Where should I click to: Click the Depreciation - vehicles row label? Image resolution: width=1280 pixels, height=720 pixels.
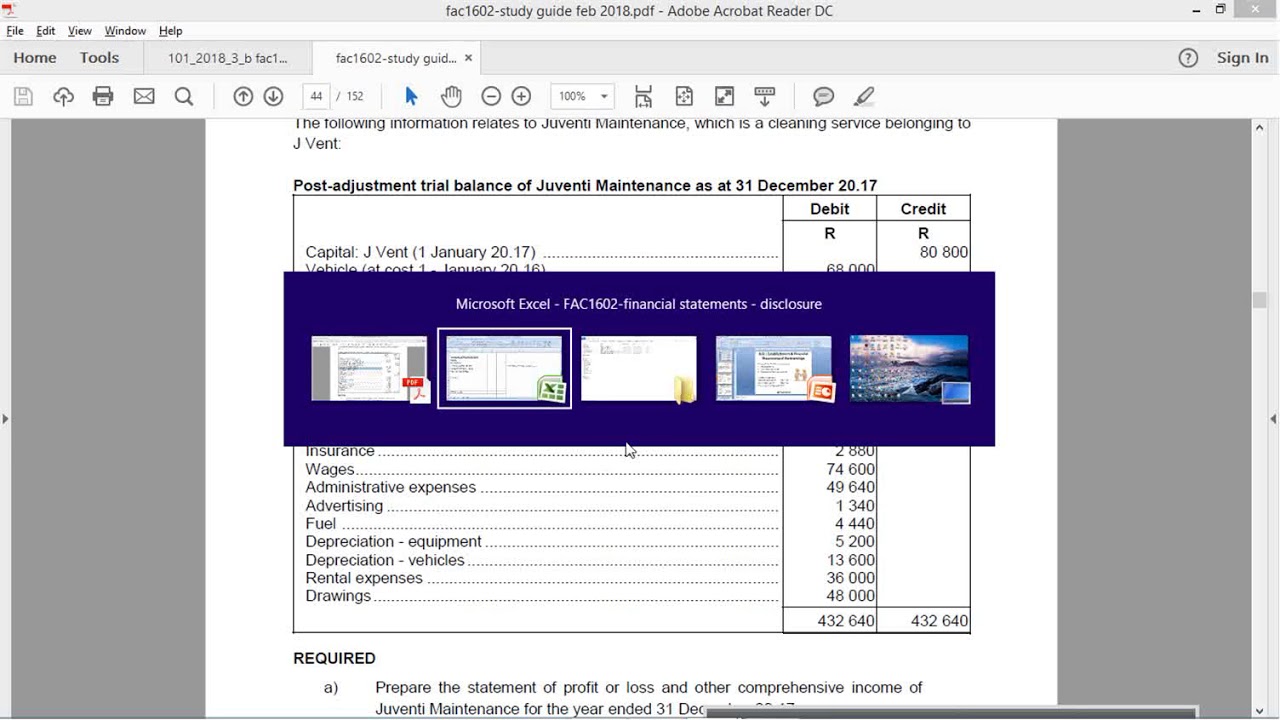[x=385, y=560]
